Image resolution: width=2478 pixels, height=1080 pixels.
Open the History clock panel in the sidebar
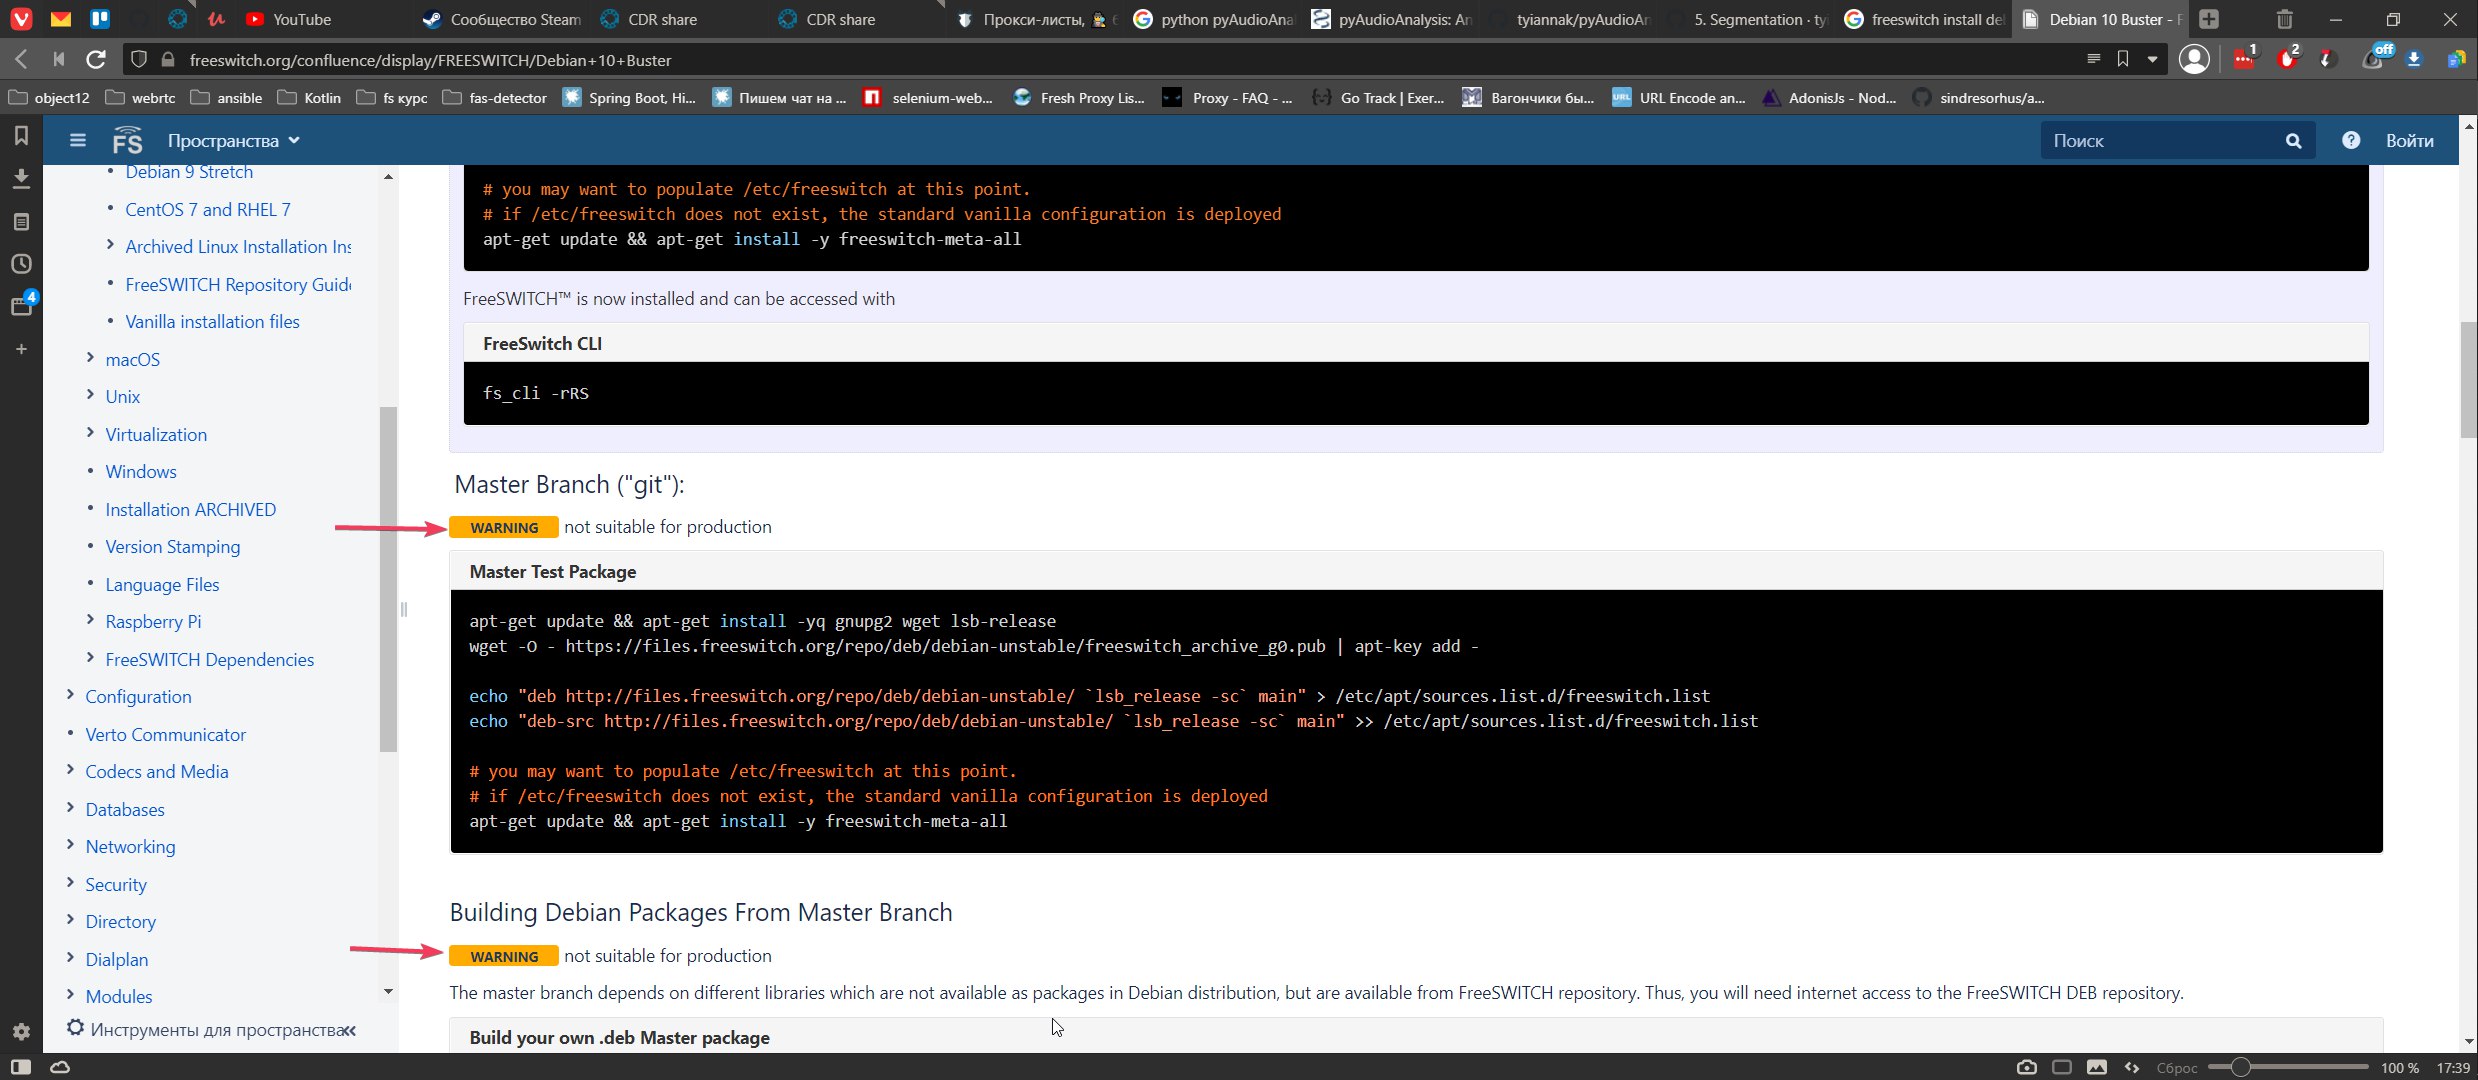click(x=21, y=264)
